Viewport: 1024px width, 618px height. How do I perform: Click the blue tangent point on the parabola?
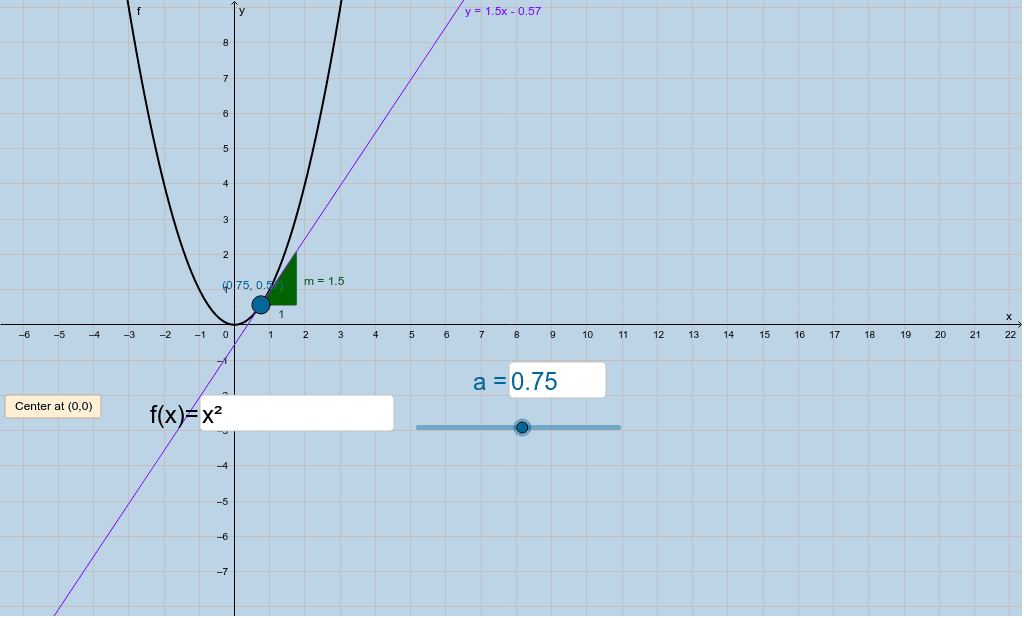[x=261, y=304]
